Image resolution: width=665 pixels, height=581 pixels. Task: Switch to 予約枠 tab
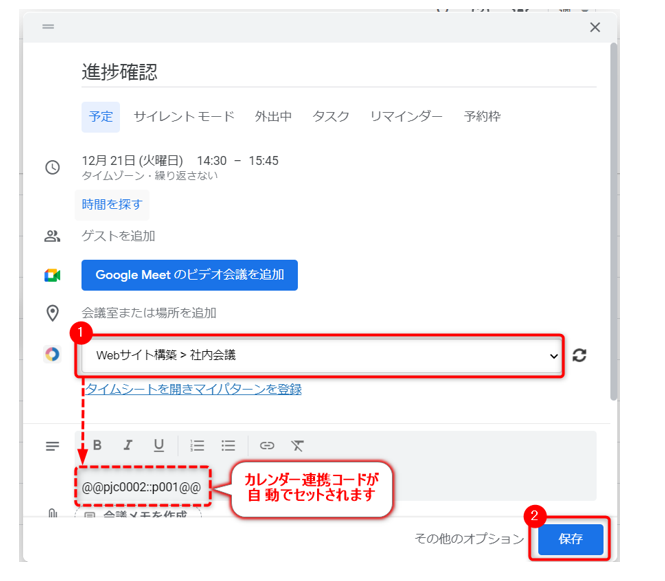click(x=482, y=117)
